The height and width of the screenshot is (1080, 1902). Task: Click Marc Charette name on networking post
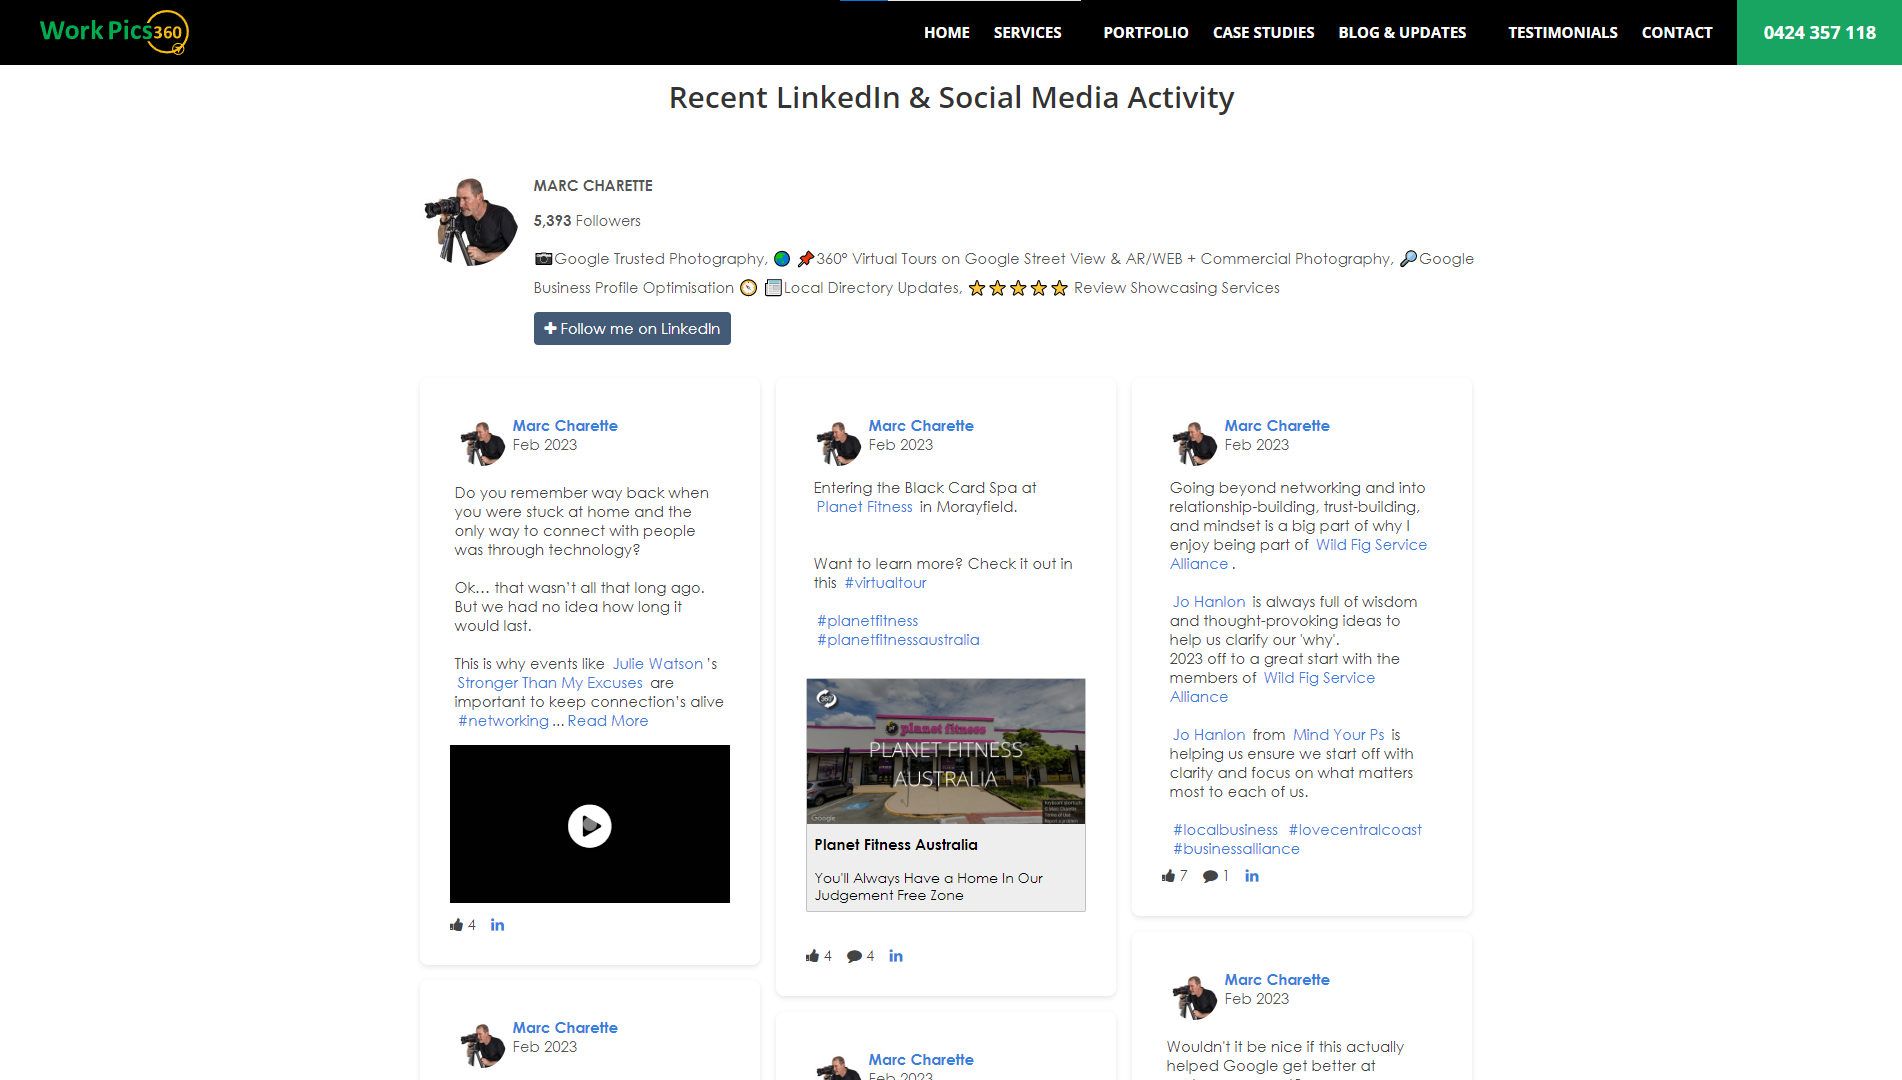point(565,425)
